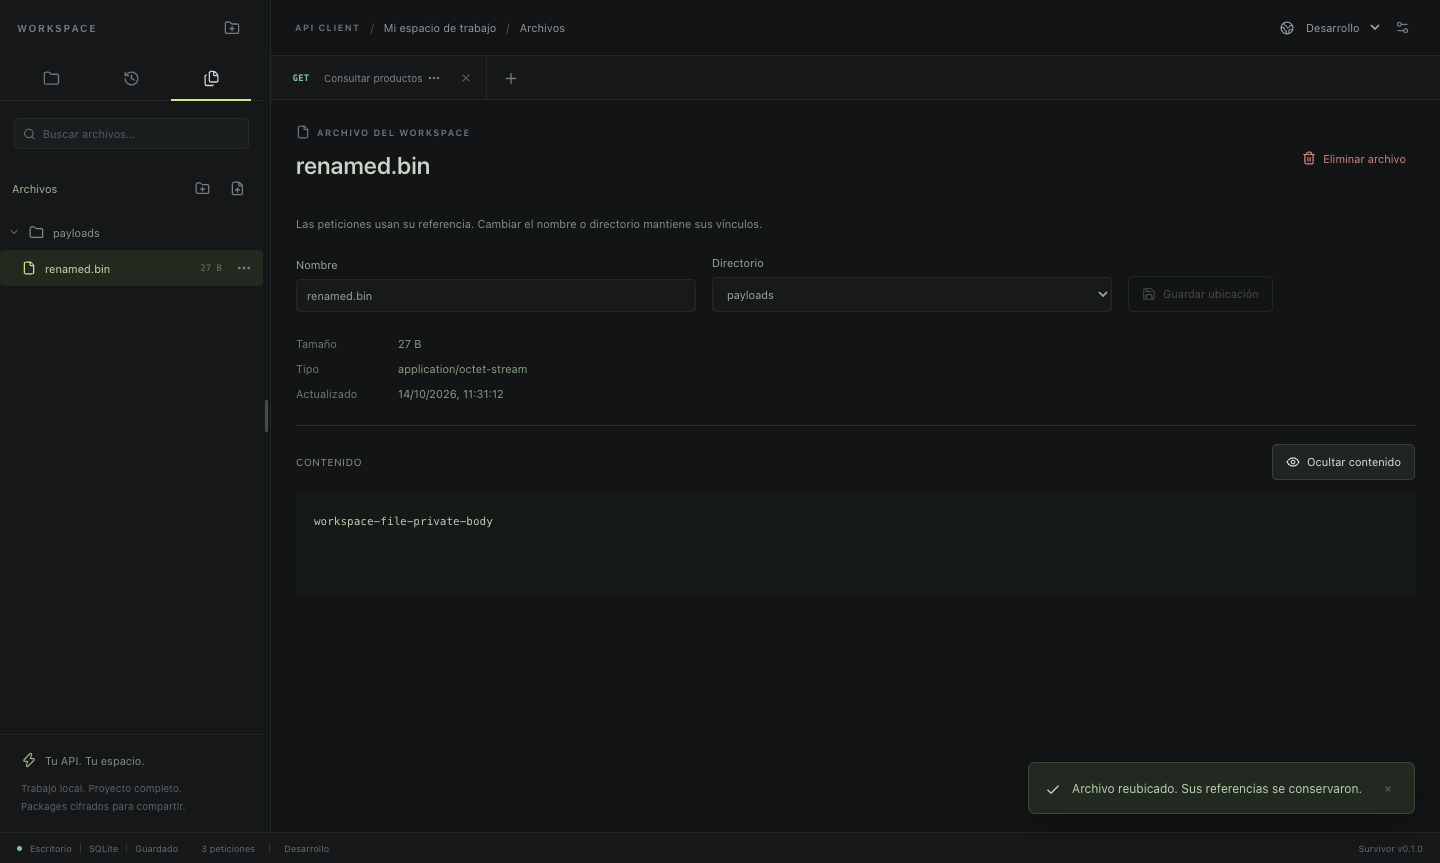
Task: Click the Survivor v0.1.0 version label
Action: [x=1390, y=849]
